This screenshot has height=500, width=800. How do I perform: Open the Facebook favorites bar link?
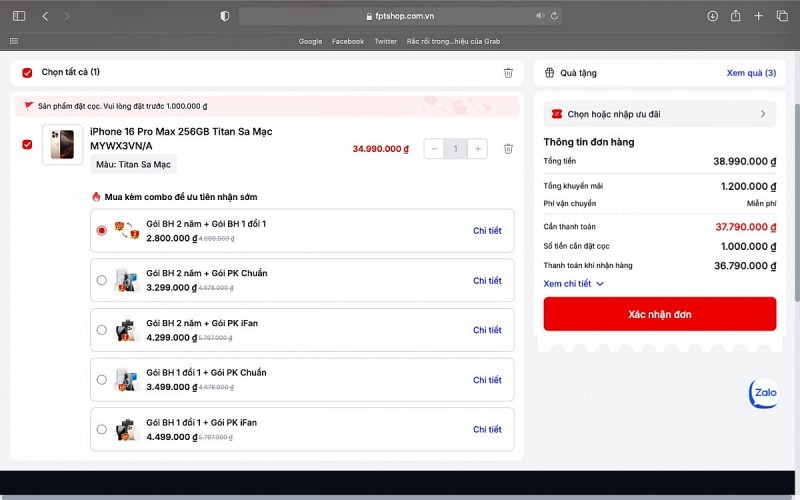click(x=347, y=41)
